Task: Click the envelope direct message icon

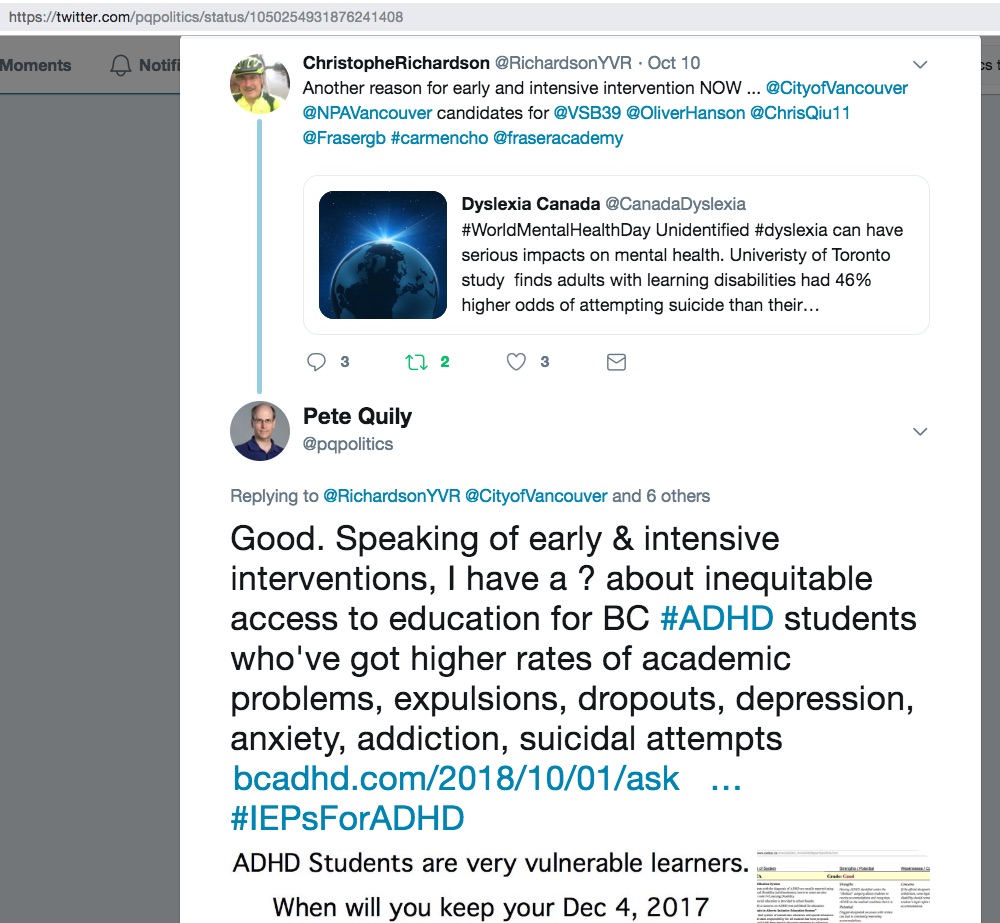Action: click(616, 362)
